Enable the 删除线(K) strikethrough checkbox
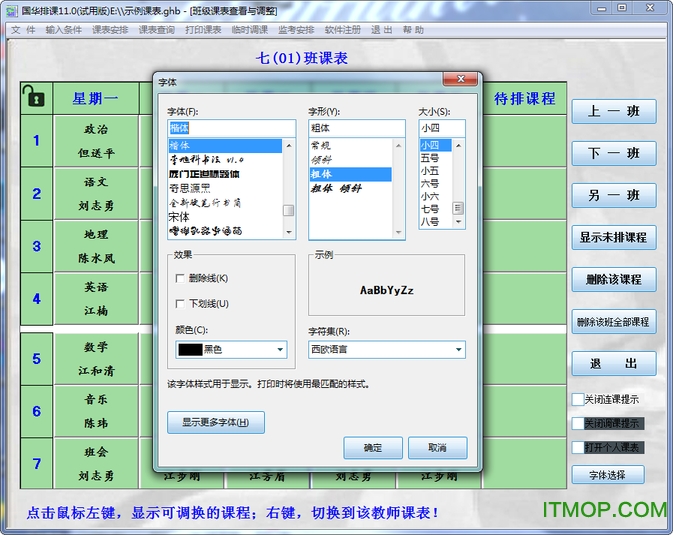The width and height of the screenshot is (673, 535). (x=180, y=278)
